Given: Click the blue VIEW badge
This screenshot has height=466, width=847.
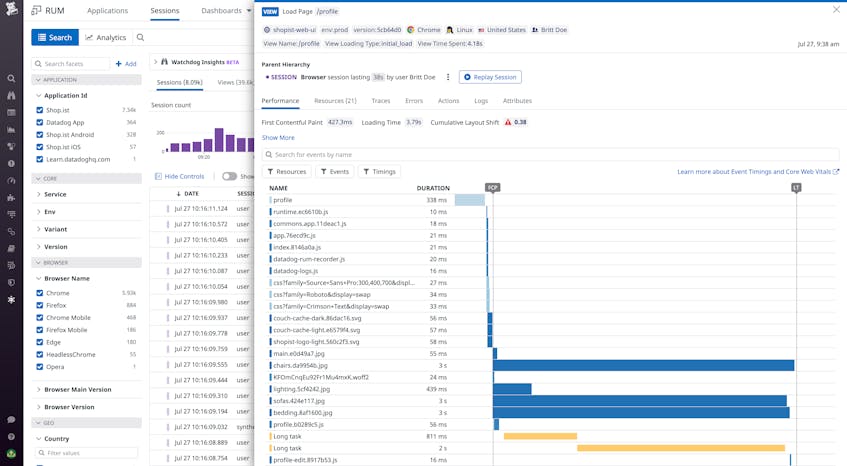Looking at the screenshot, I should pos(270,11).
